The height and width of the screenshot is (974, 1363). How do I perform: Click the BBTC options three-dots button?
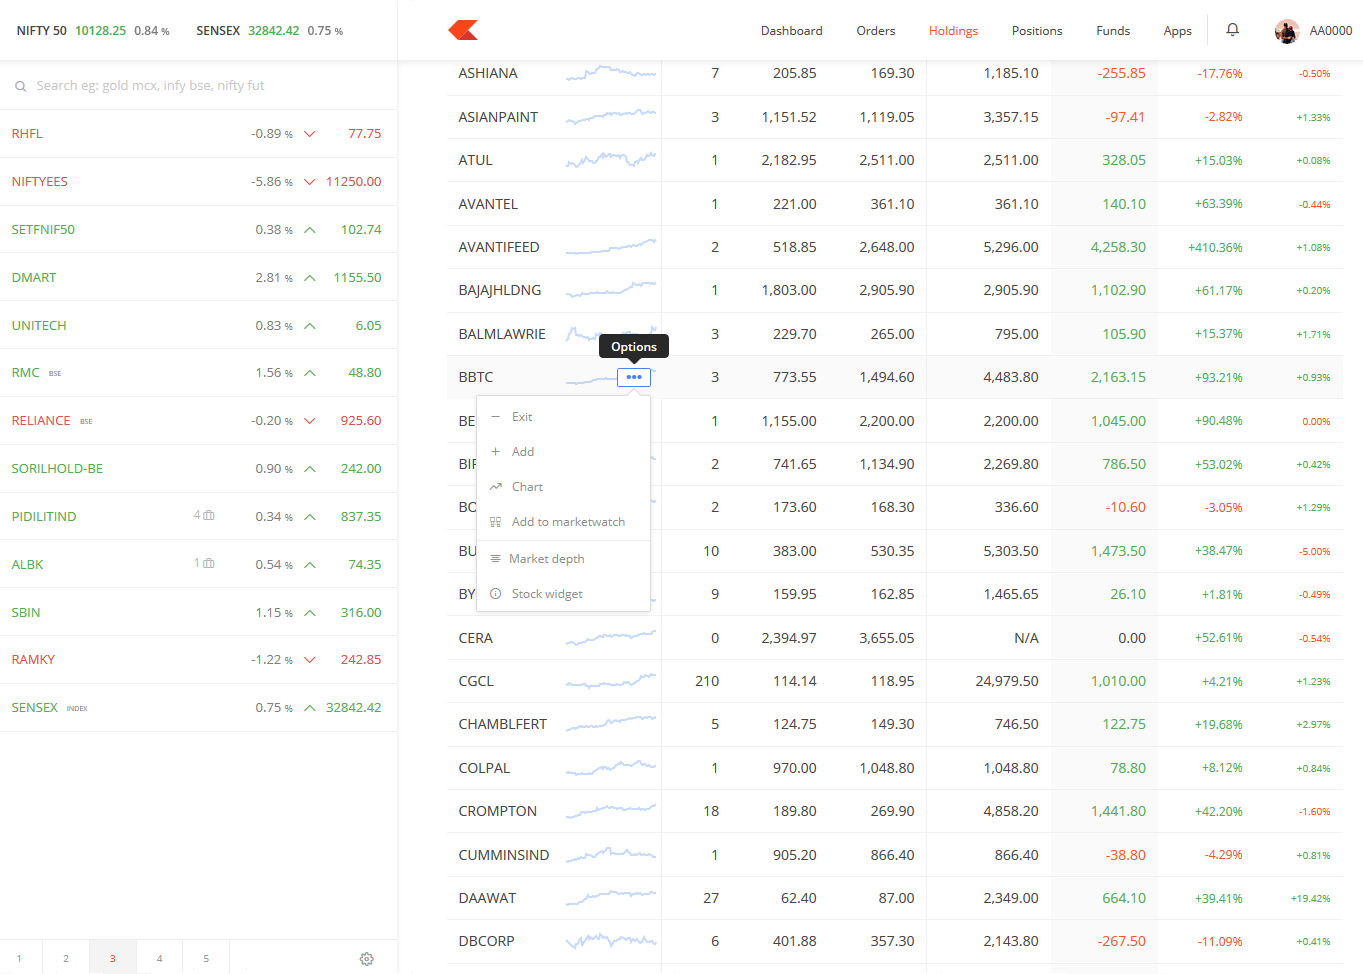click(x=634, y=377)
